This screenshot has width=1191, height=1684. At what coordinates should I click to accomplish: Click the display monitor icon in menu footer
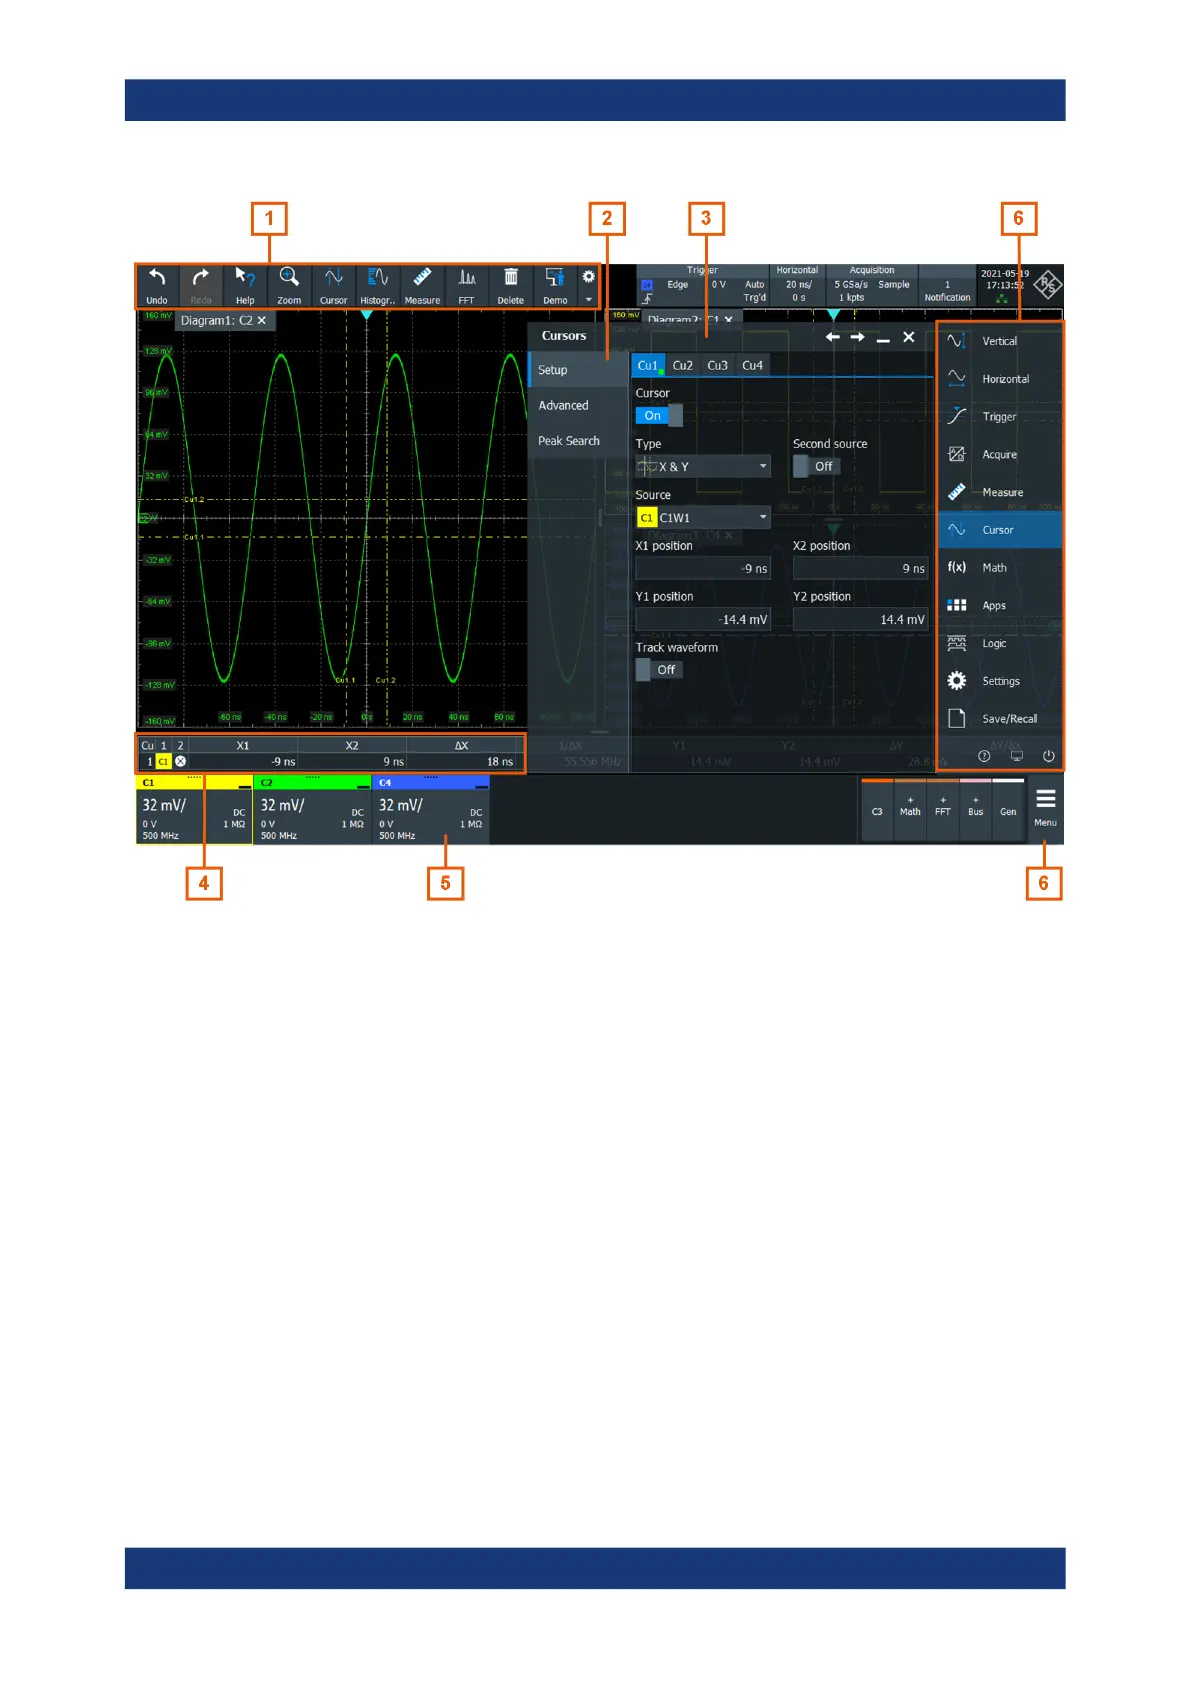(1016, 756)
